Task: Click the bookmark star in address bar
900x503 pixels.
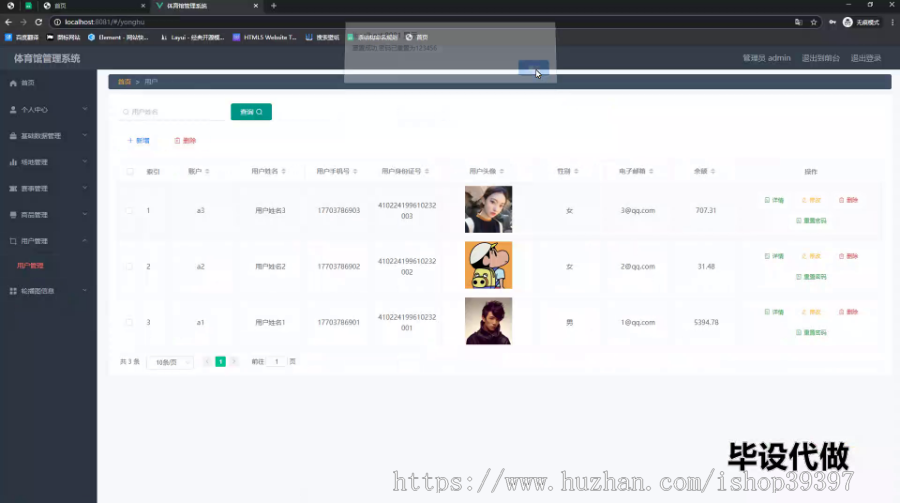Action: pyautogui.click(x=813, y=22)
